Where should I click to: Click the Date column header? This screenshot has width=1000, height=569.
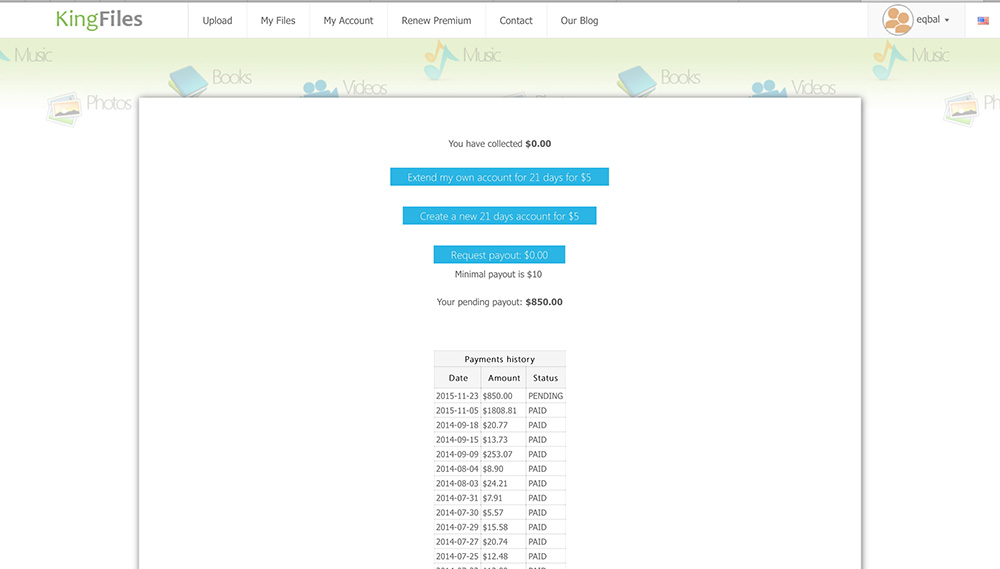[458, 378]
